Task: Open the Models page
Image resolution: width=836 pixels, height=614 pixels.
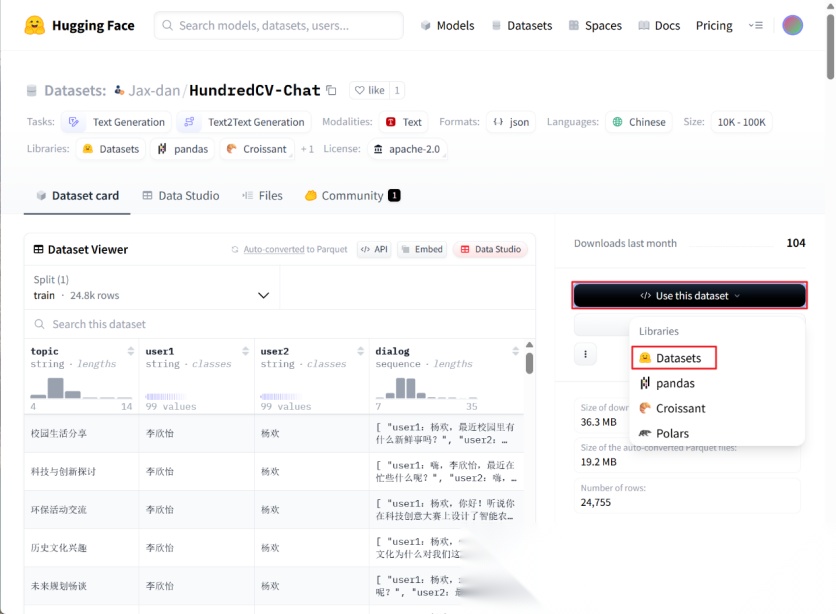Action: click(447, 26)
